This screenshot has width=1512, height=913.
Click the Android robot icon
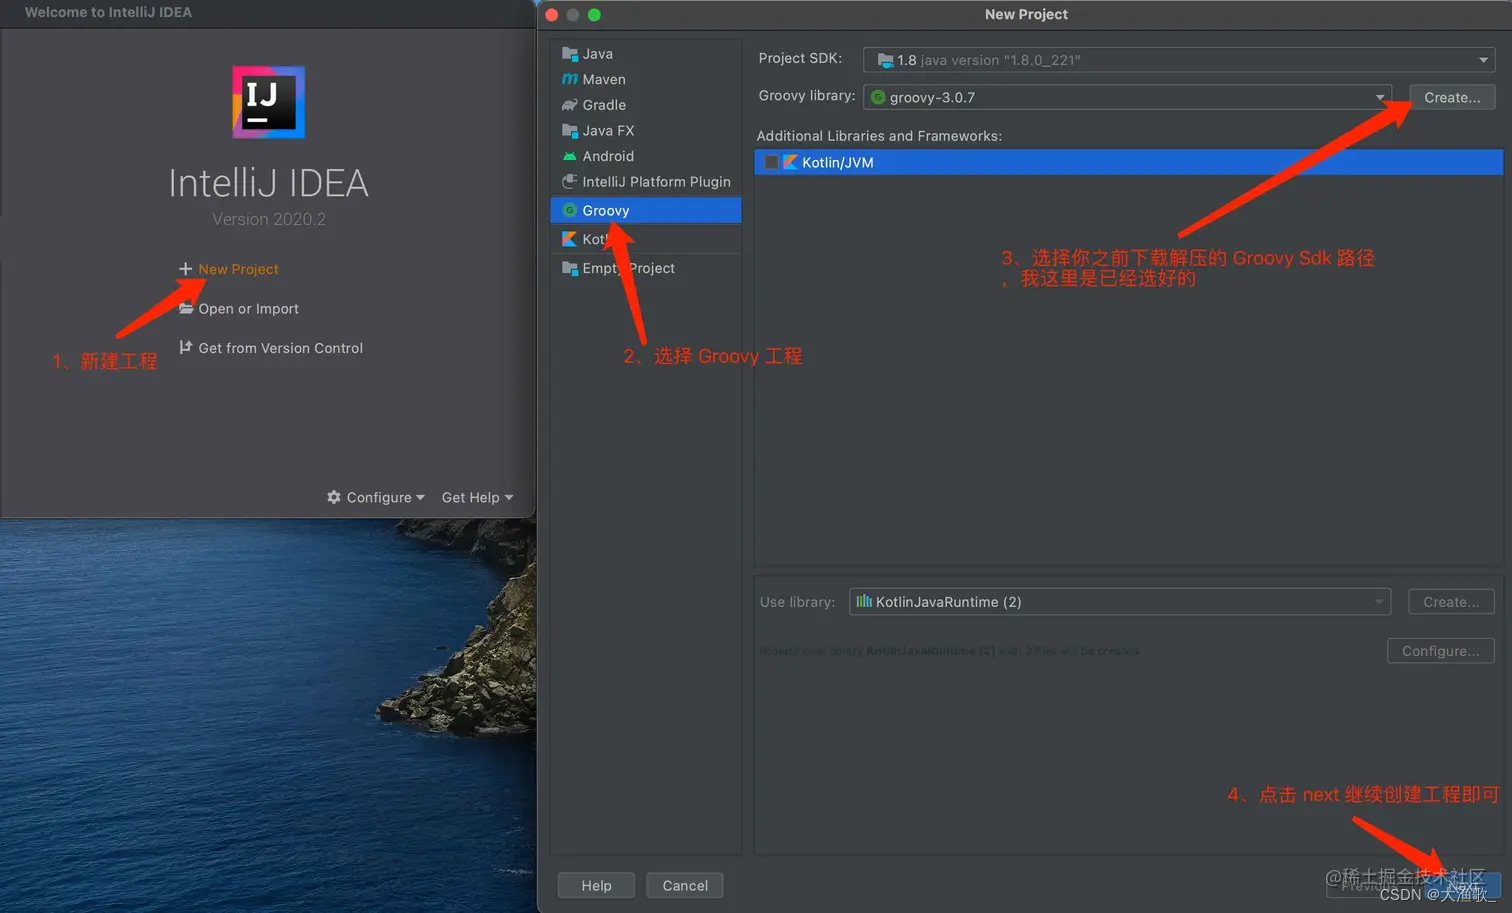click(570, 156)
